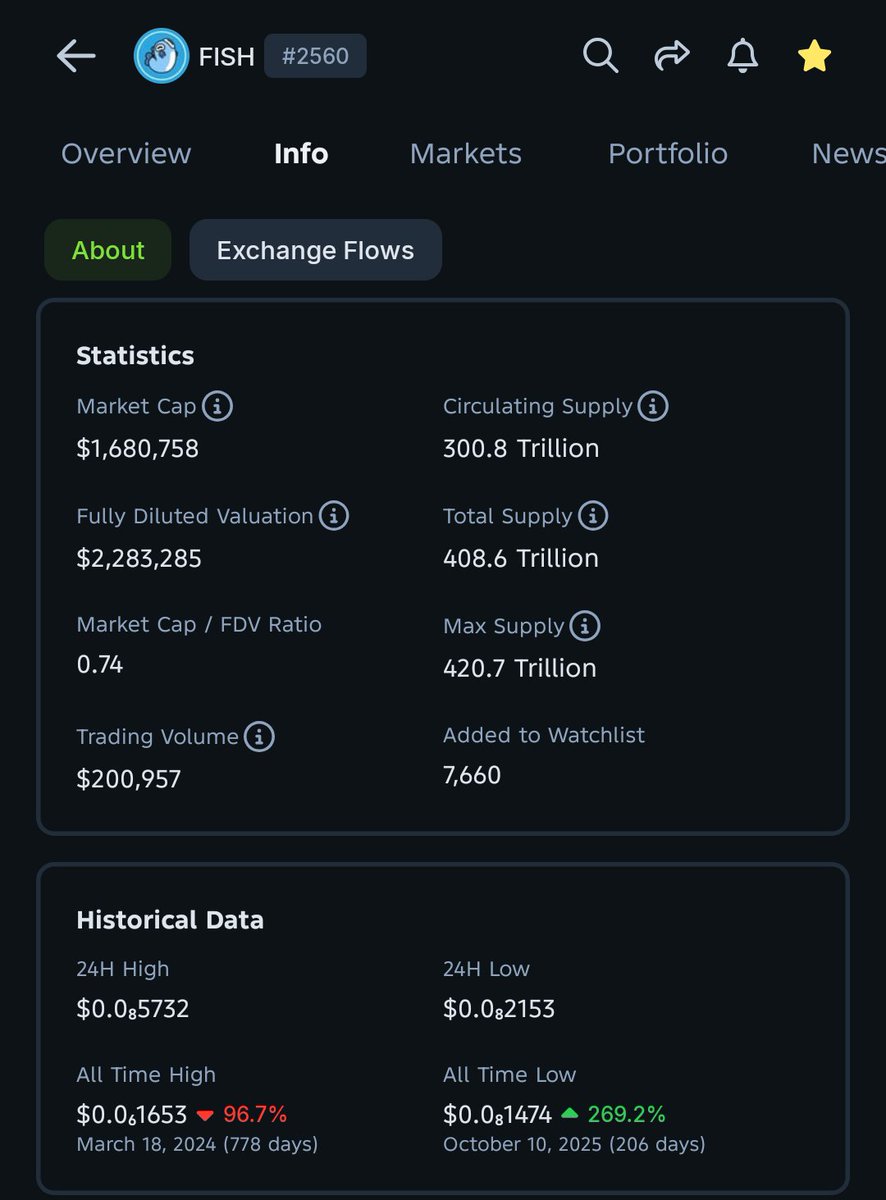Tap the #2560 rank badge
This screenshot has width=886, height=1200.
point(315,57)
